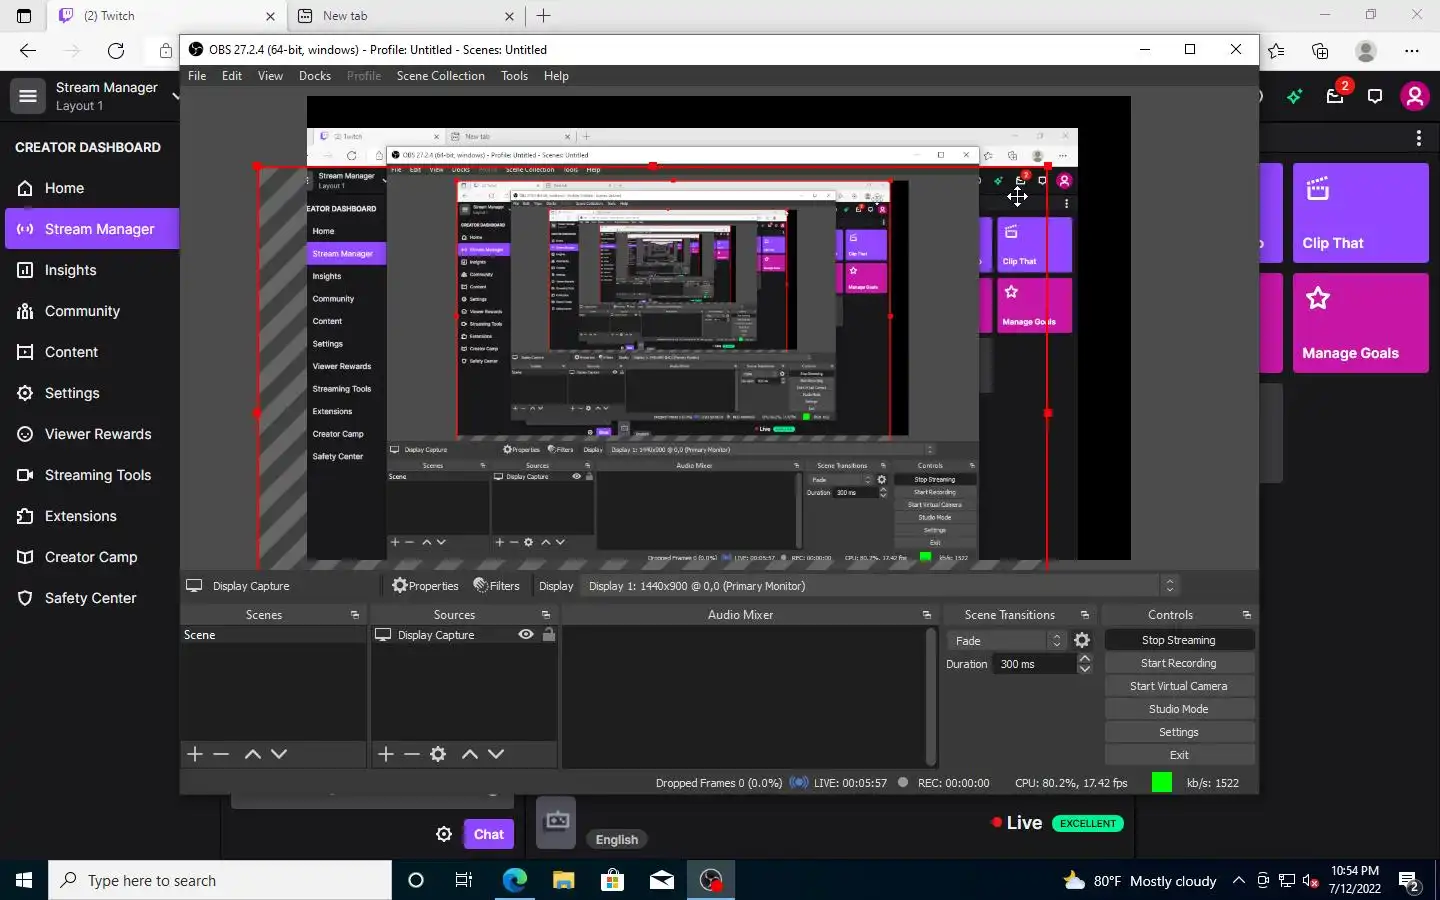Select the Display Capture source row
This screenshot has width=1440, height=900.
[464, 635]
